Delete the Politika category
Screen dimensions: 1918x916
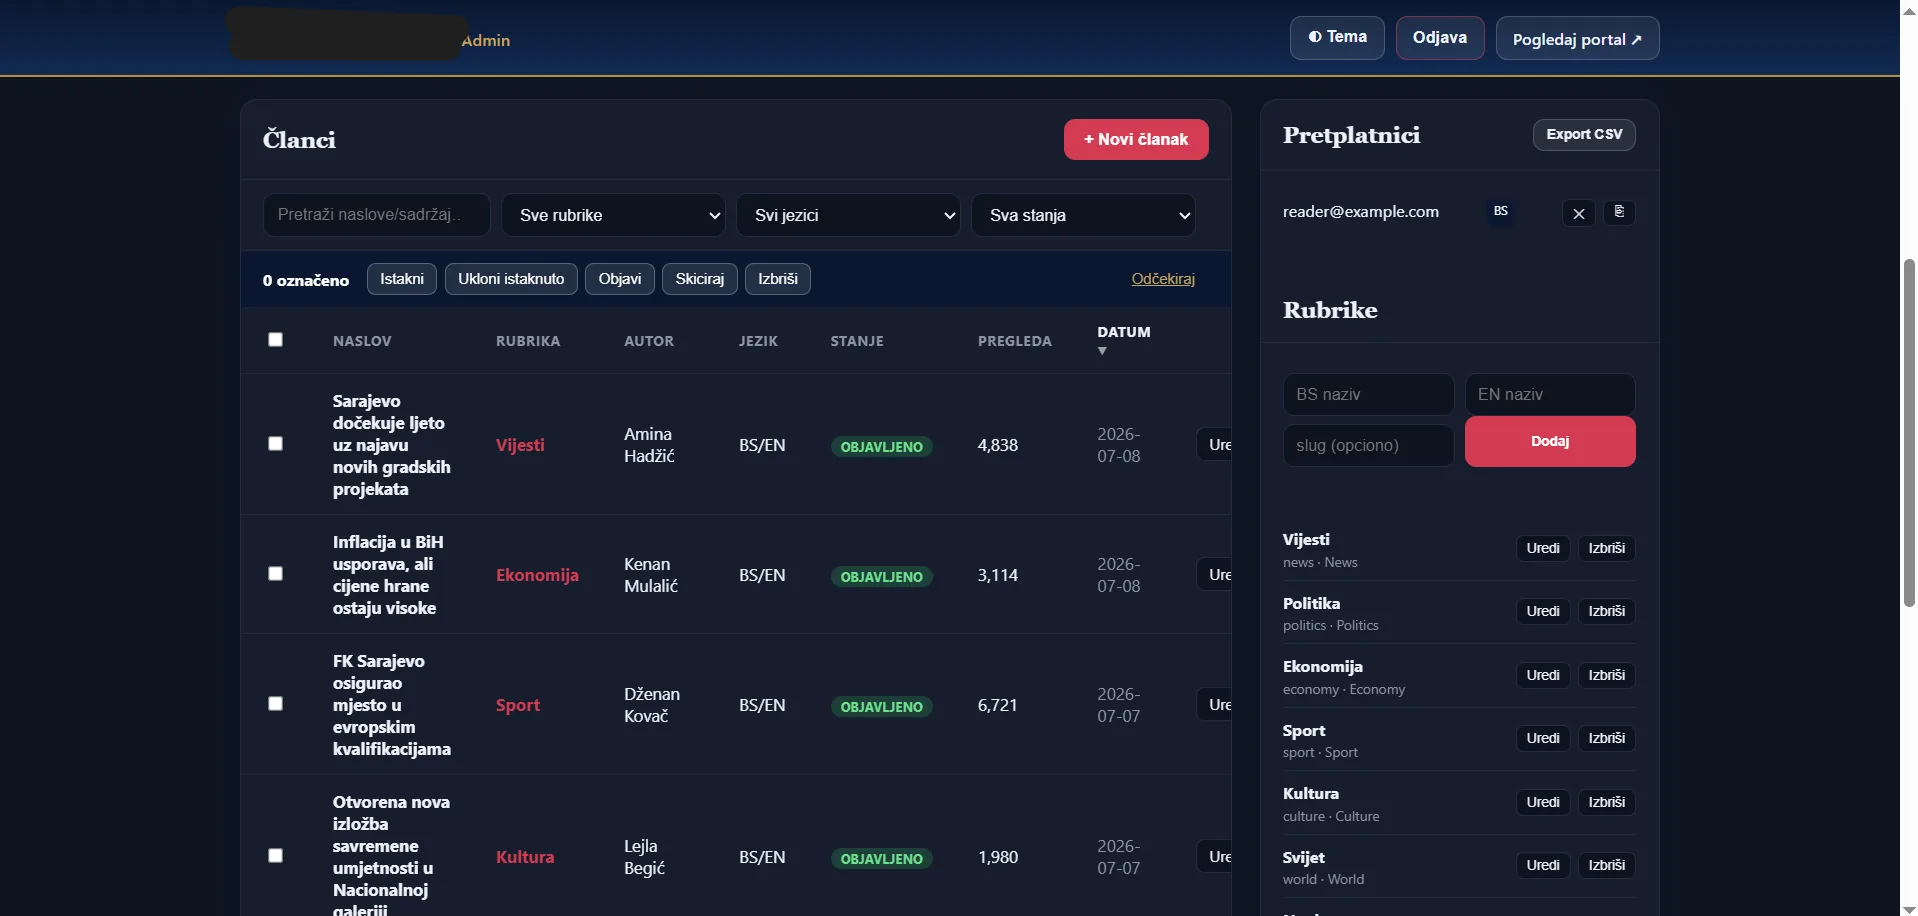pyautogui.click(x=1606, y=611)
